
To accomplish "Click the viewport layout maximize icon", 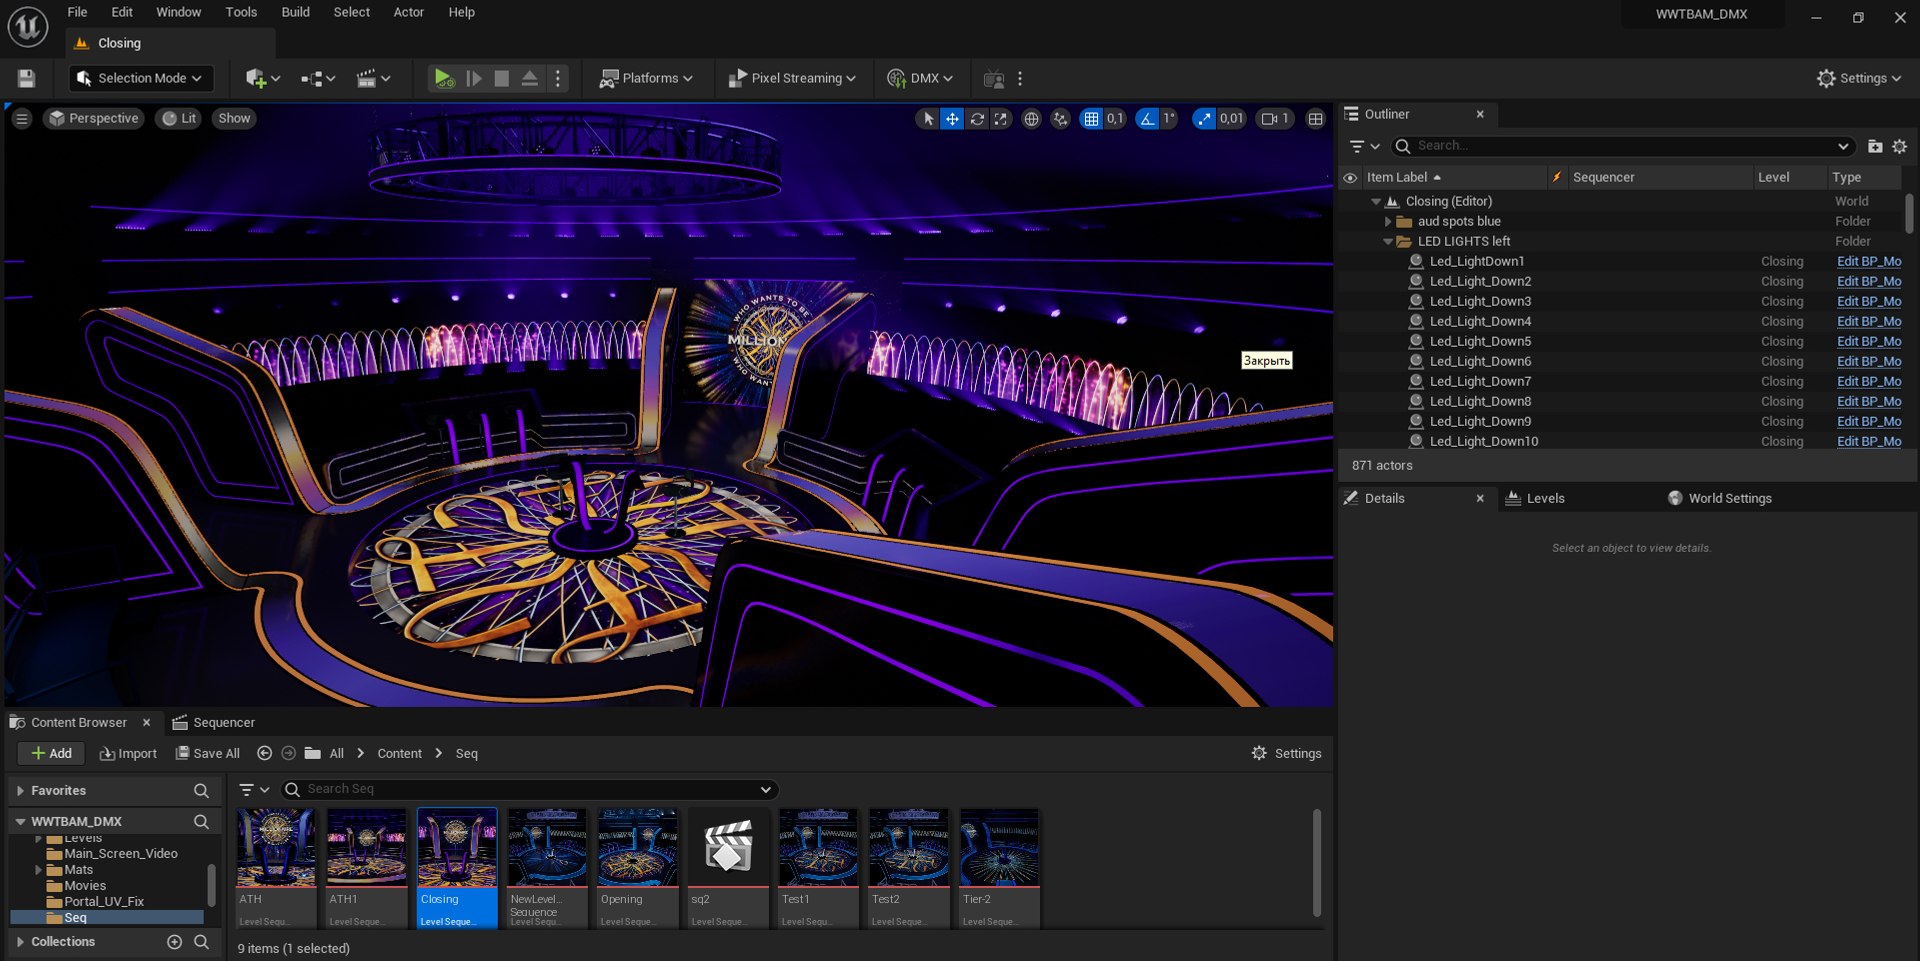I will pos(1316,119).
